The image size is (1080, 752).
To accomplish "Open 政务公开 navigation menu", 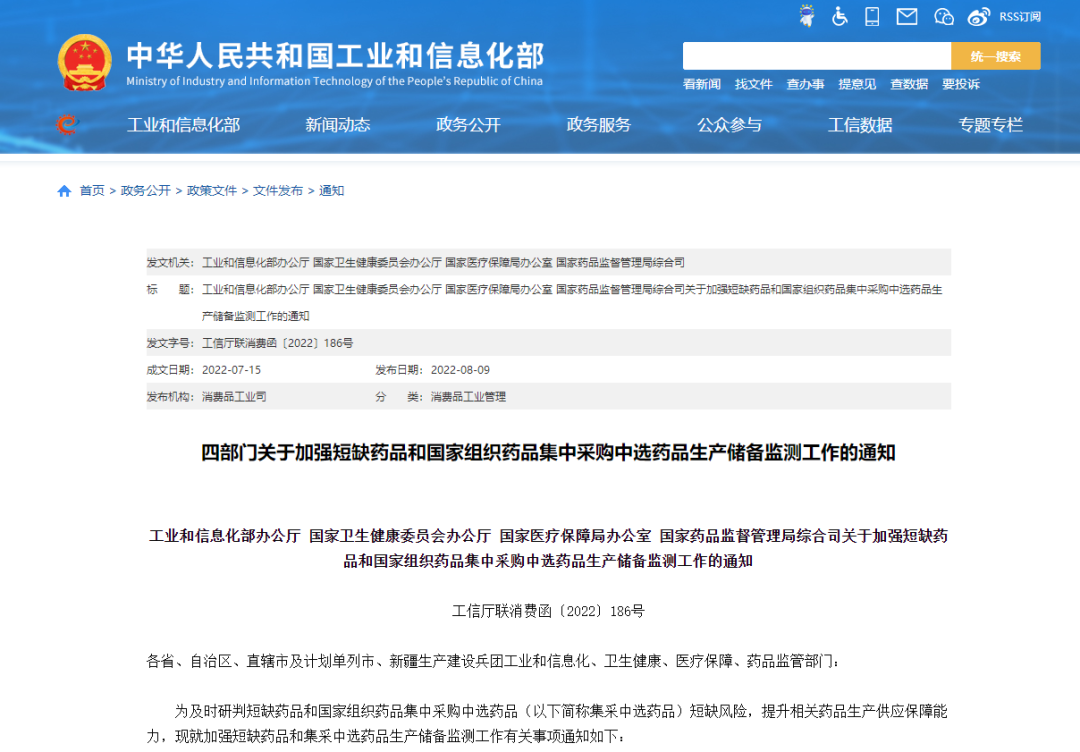I will coord(468,125).
